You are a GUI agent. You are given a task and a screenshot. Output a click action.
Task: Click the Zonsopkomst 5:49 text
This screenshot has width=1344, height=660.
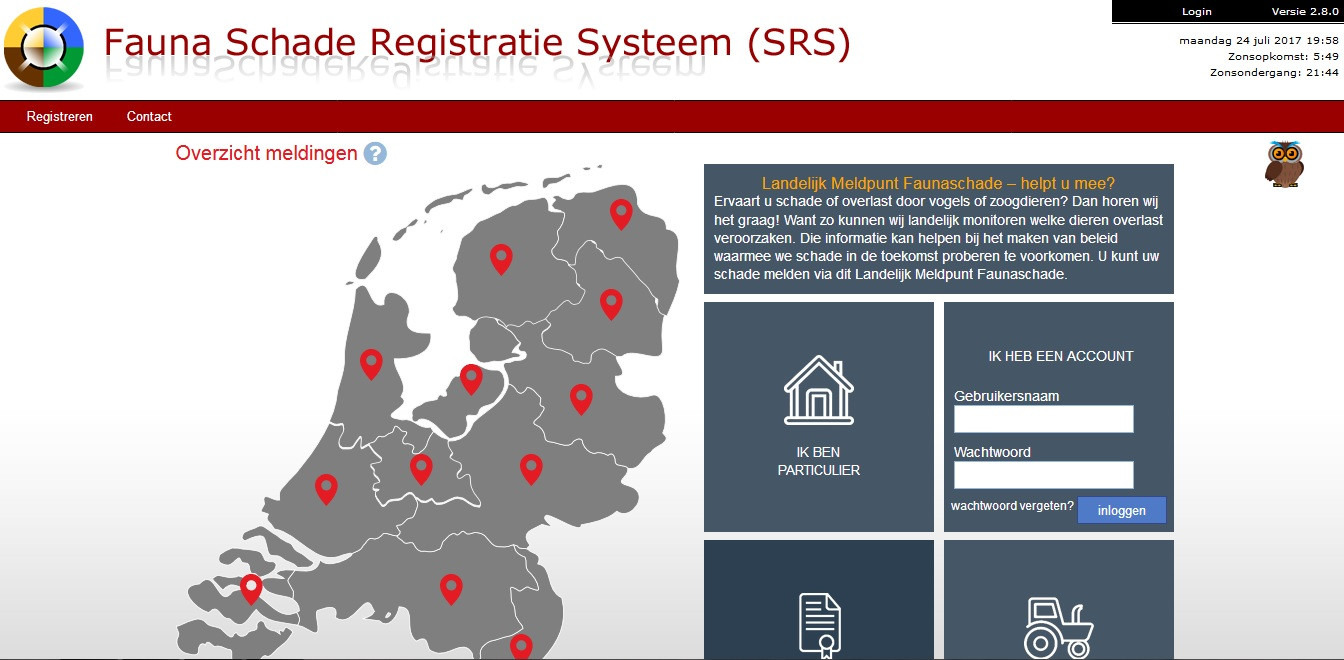pos(1283,57)
